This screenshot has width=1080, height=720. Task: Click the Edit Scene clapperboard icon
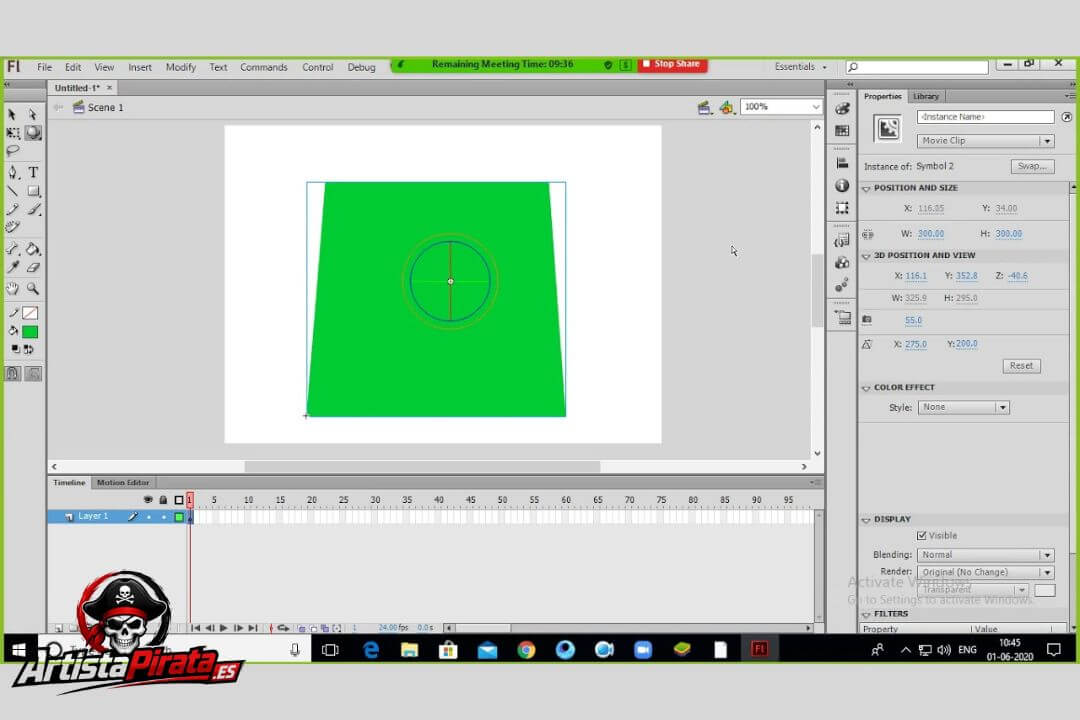tap(704, 107)
